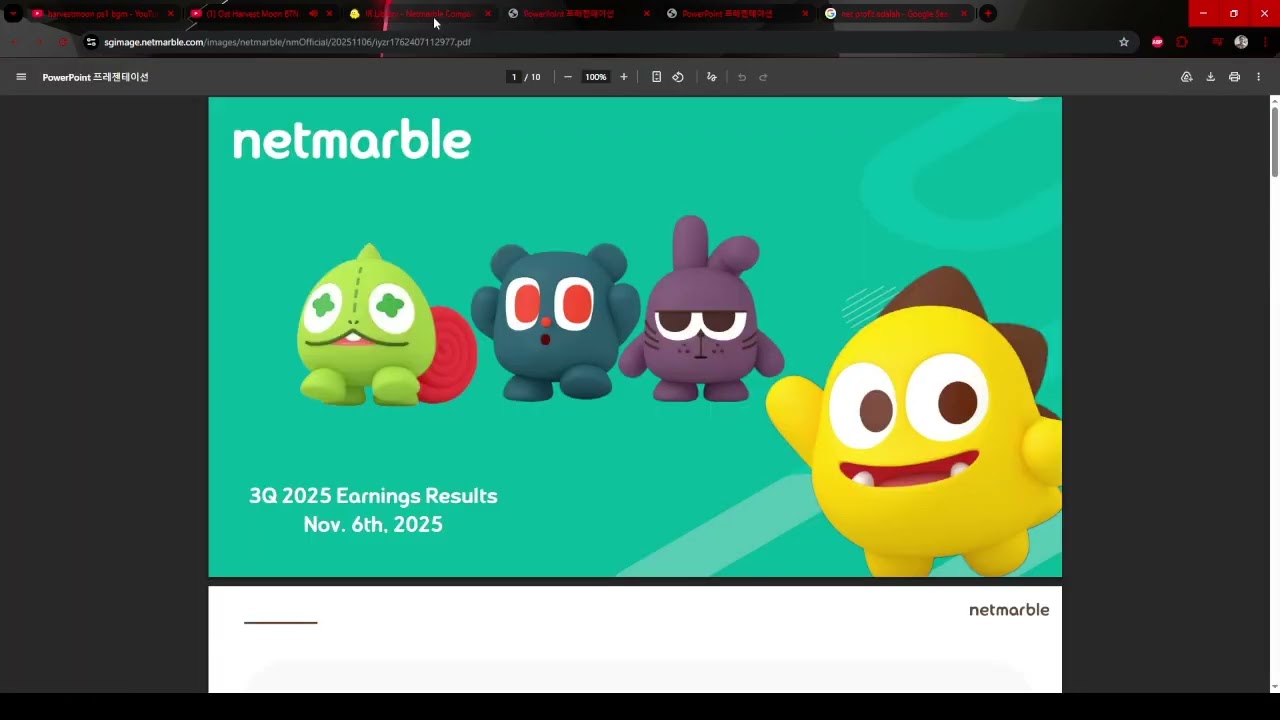View site information icon in address bar
The width and height of the screenshot is (1280, 720).
(91, 42)
